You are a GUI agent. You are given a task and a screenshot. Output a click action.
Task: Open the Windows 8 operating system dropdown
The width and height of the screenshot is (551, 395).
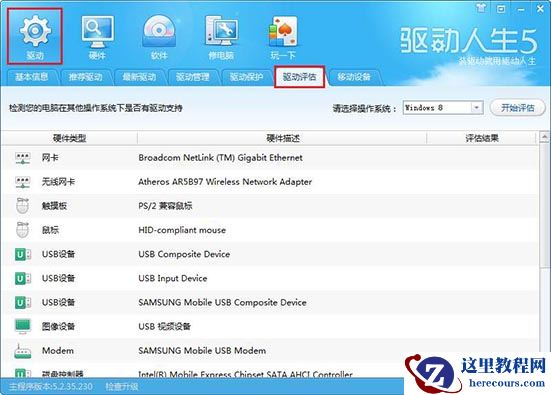(x=443, y=108)
